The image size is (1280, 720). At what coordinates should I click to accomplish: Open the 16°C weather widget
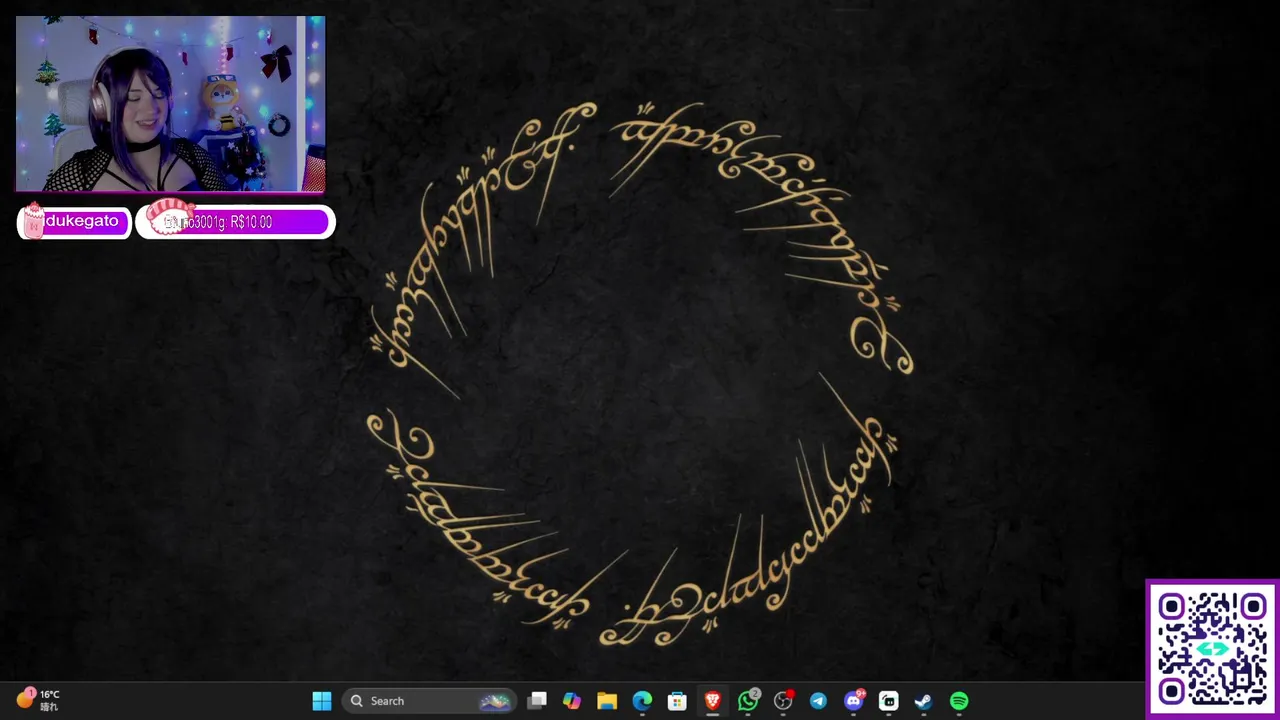click(x=37, y=700)
